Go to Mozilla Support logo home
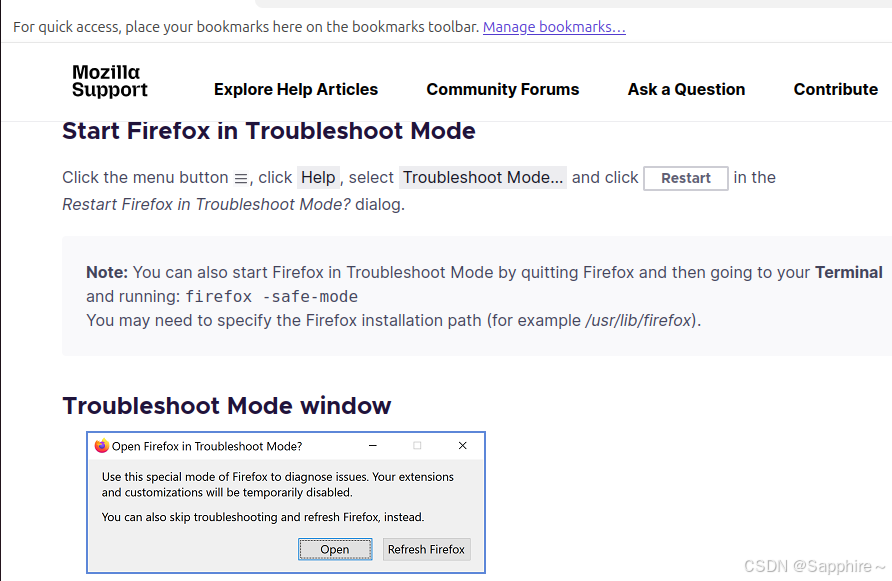The image size is (892, 581). tap(110, 81)
